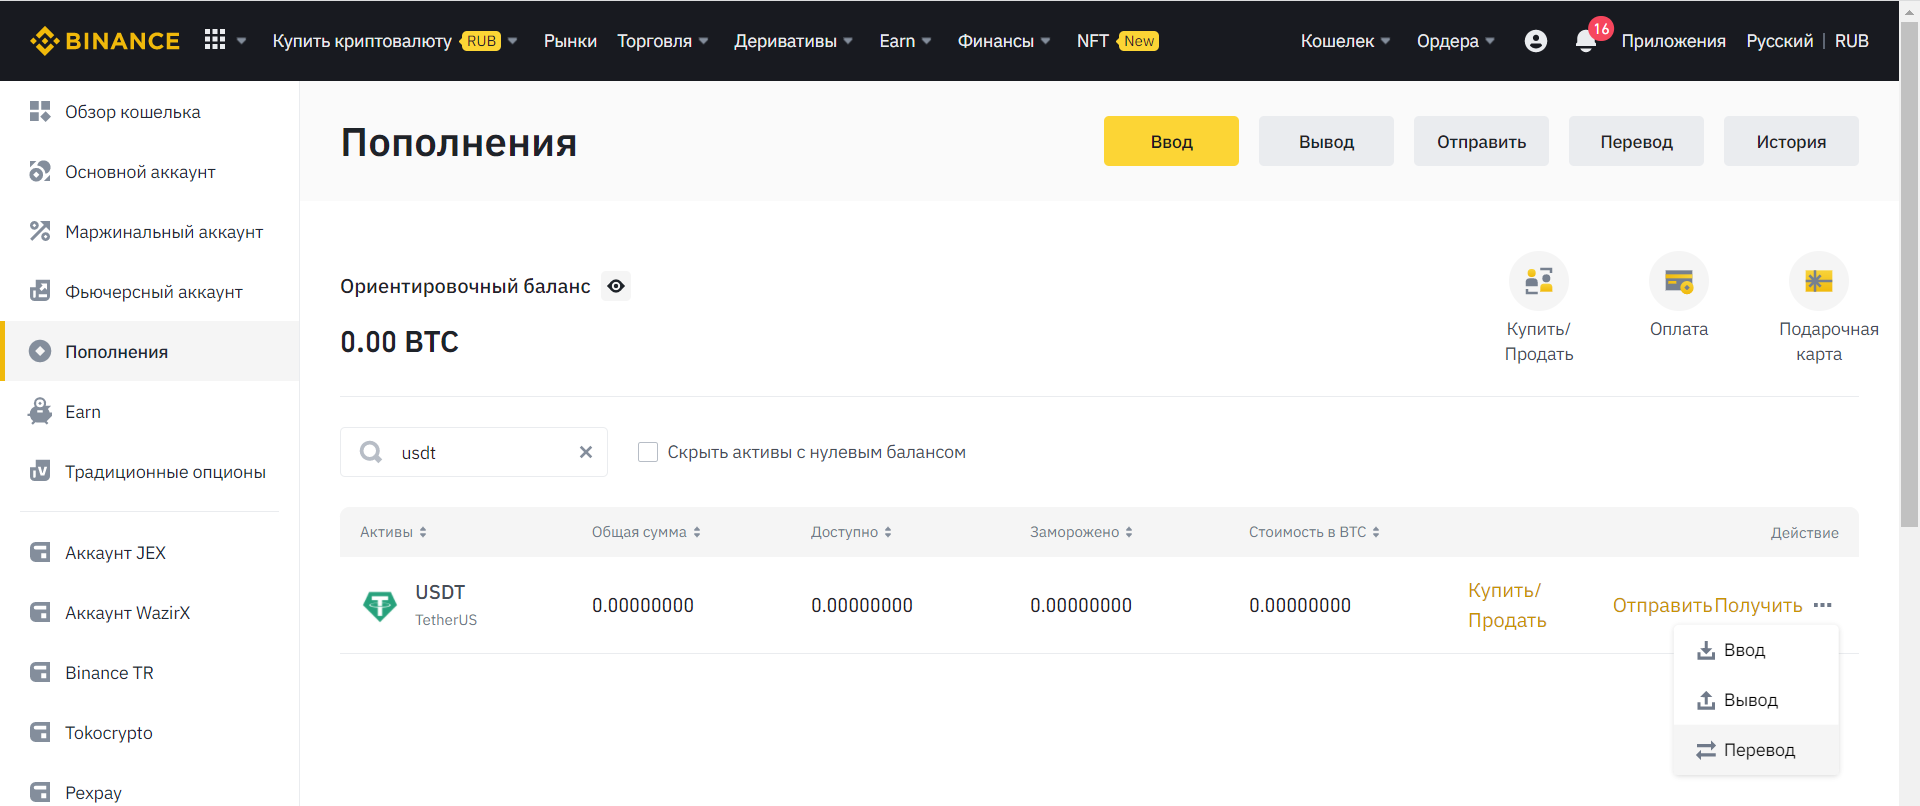Click the Отправить header button
This screenshot has height=806, width=1920.
(x=1481, y=141)
